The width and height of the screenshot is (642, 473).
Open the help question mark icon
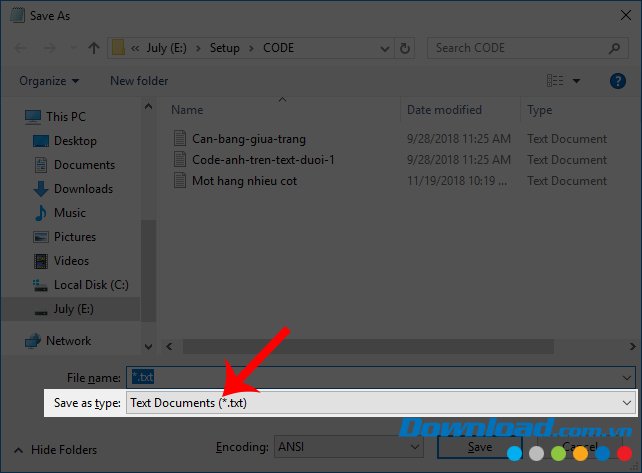617,81
